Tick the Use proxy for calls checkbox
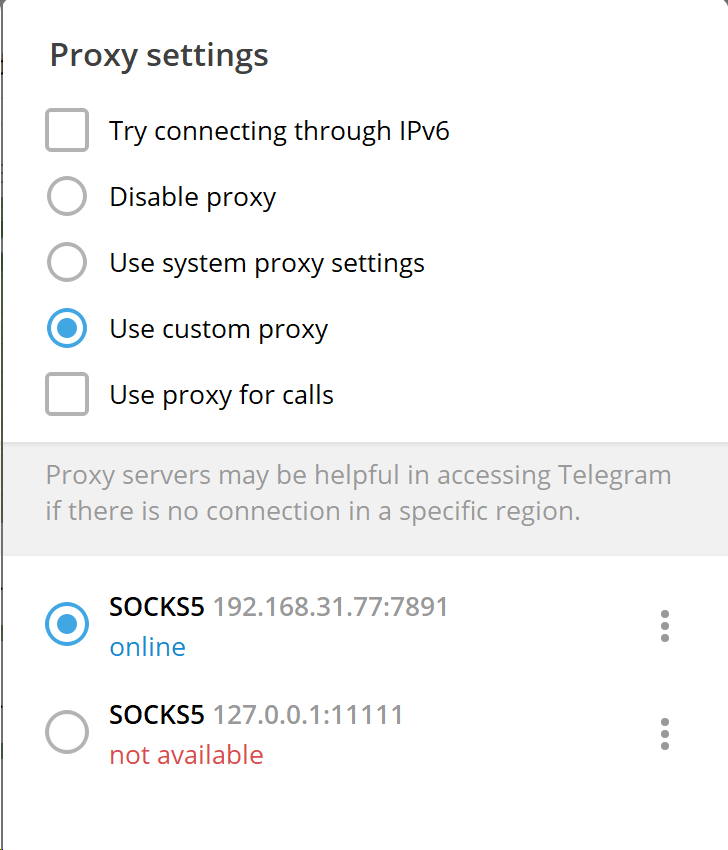Image resolution: width=728 pixels, height=850 pixels. [x=67, y=394]
